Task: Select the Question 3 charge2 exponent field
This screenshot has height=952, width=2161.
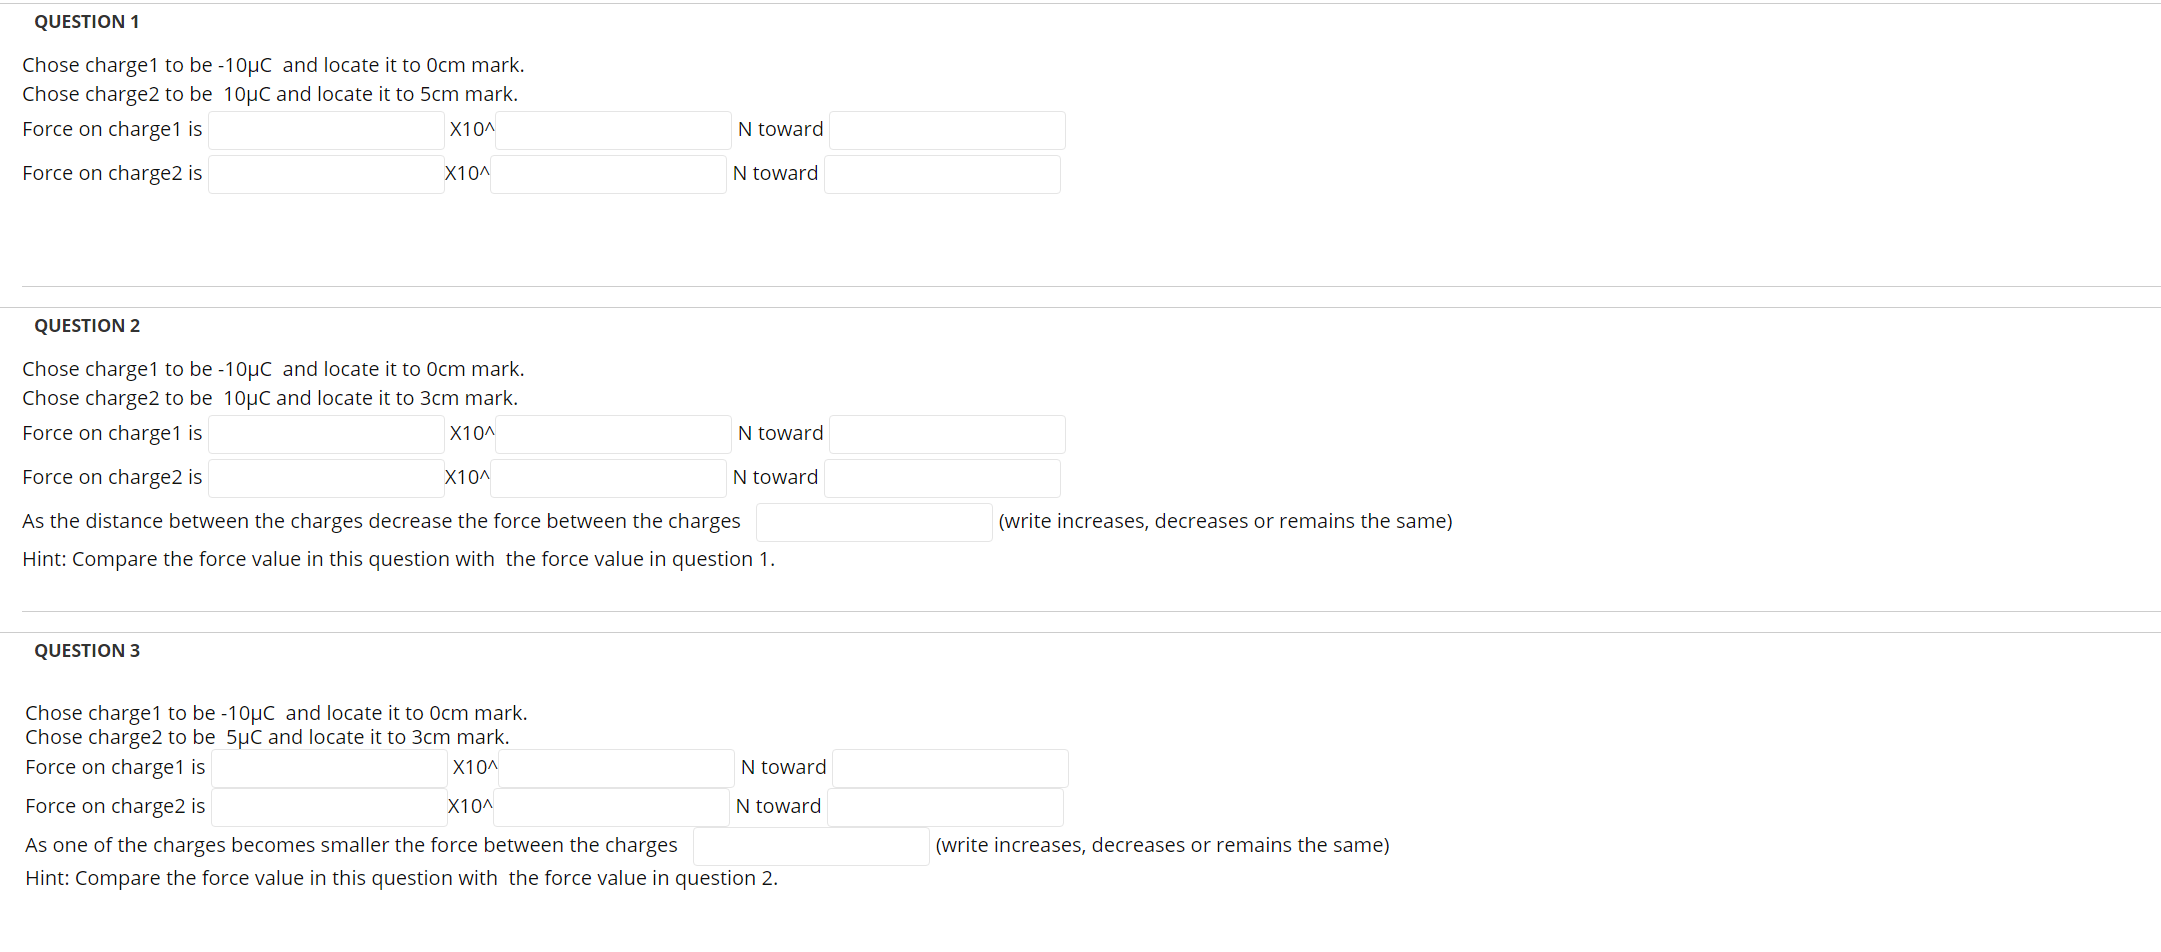Action: click(610, 807)
